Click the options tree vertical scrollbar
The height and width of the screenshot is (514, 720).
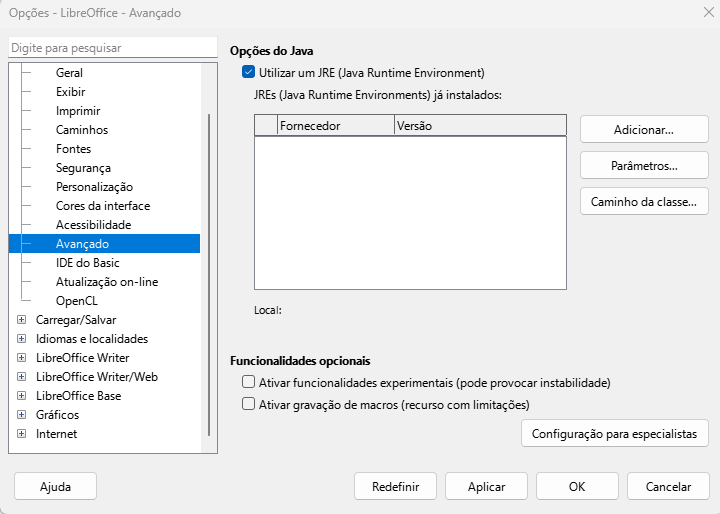coord(209,275)
